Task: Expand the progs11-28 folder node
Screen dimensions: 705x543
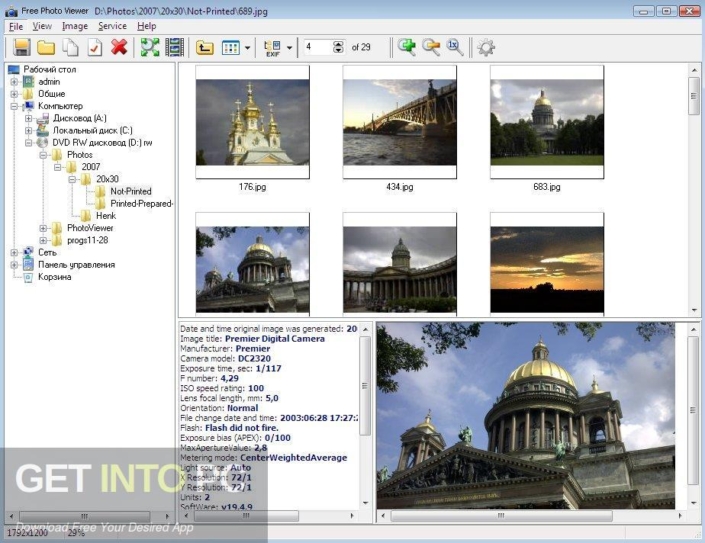Action: pos(43,240)
